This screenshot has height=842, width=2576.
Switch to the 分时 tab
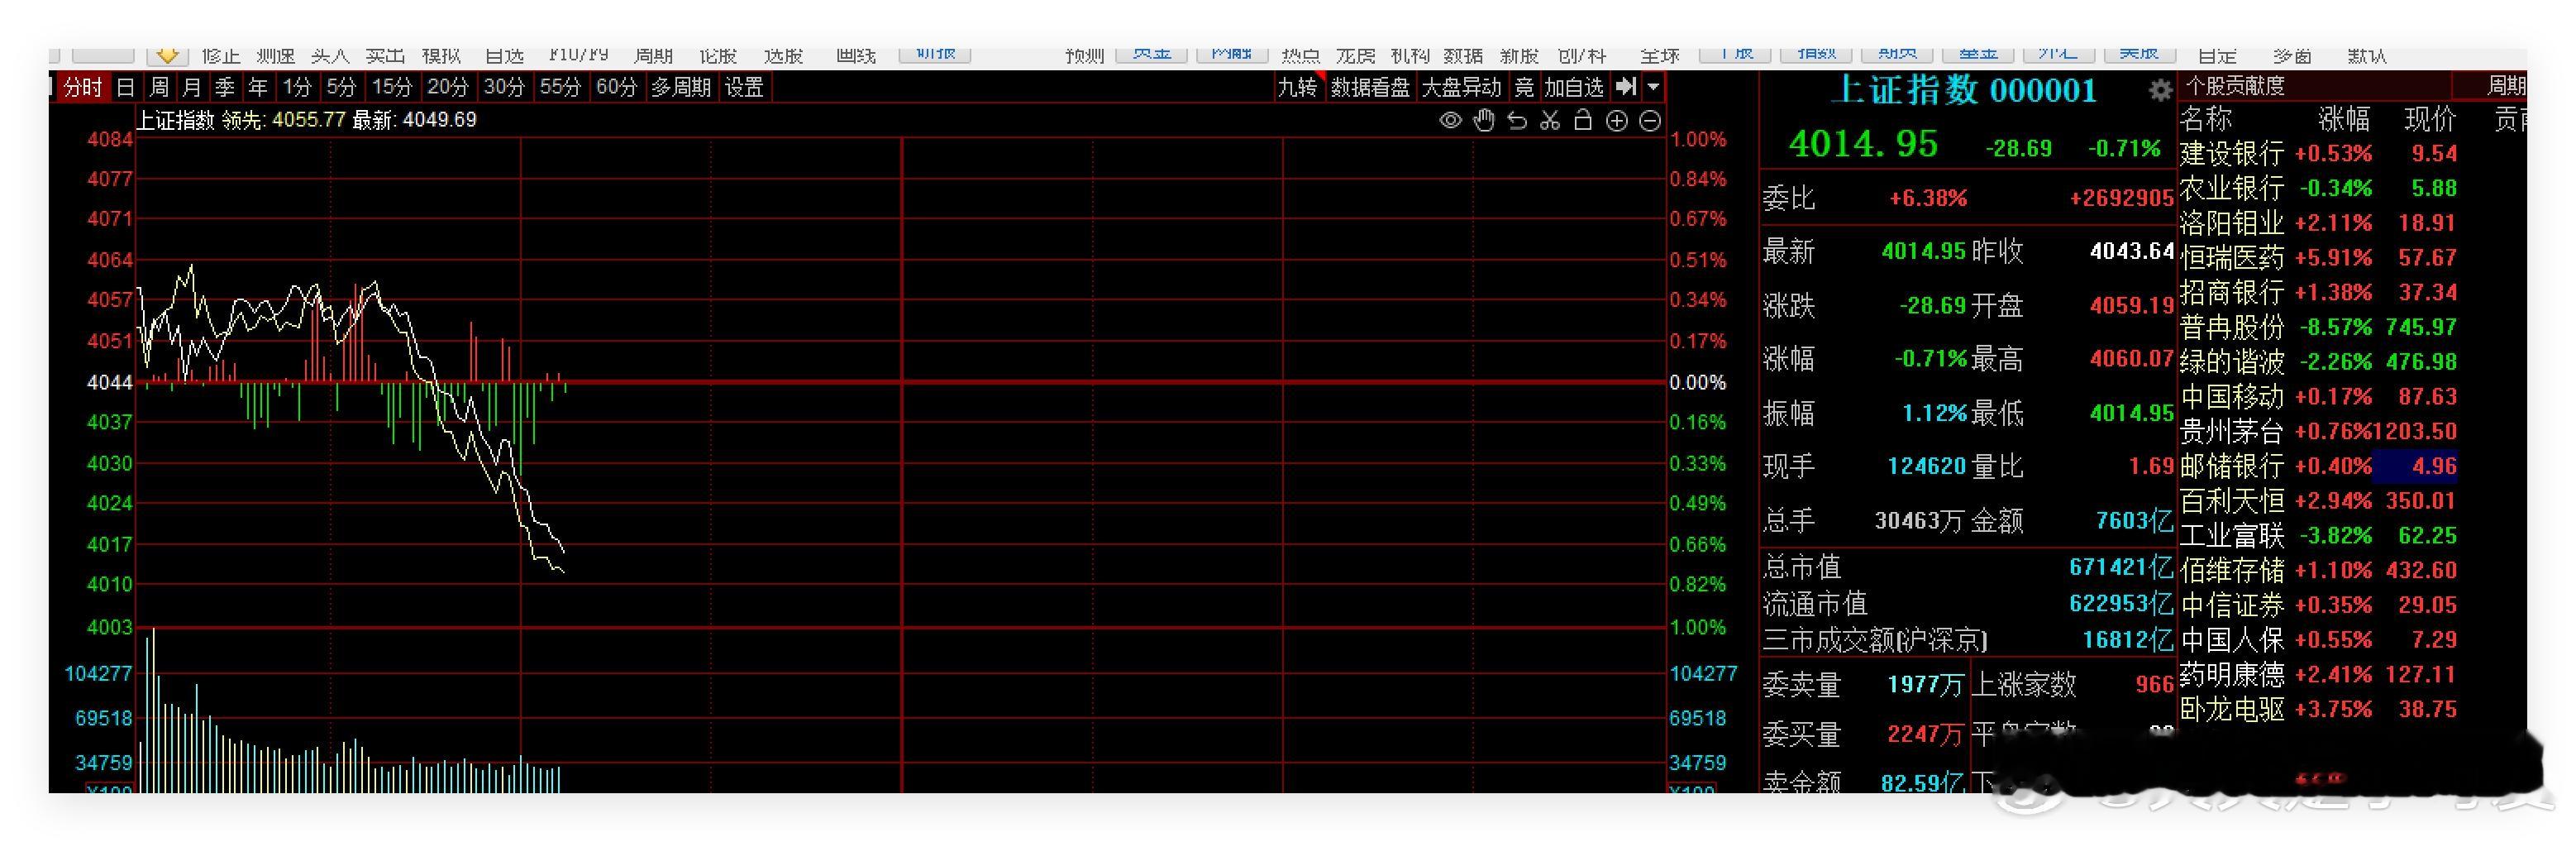83,87
